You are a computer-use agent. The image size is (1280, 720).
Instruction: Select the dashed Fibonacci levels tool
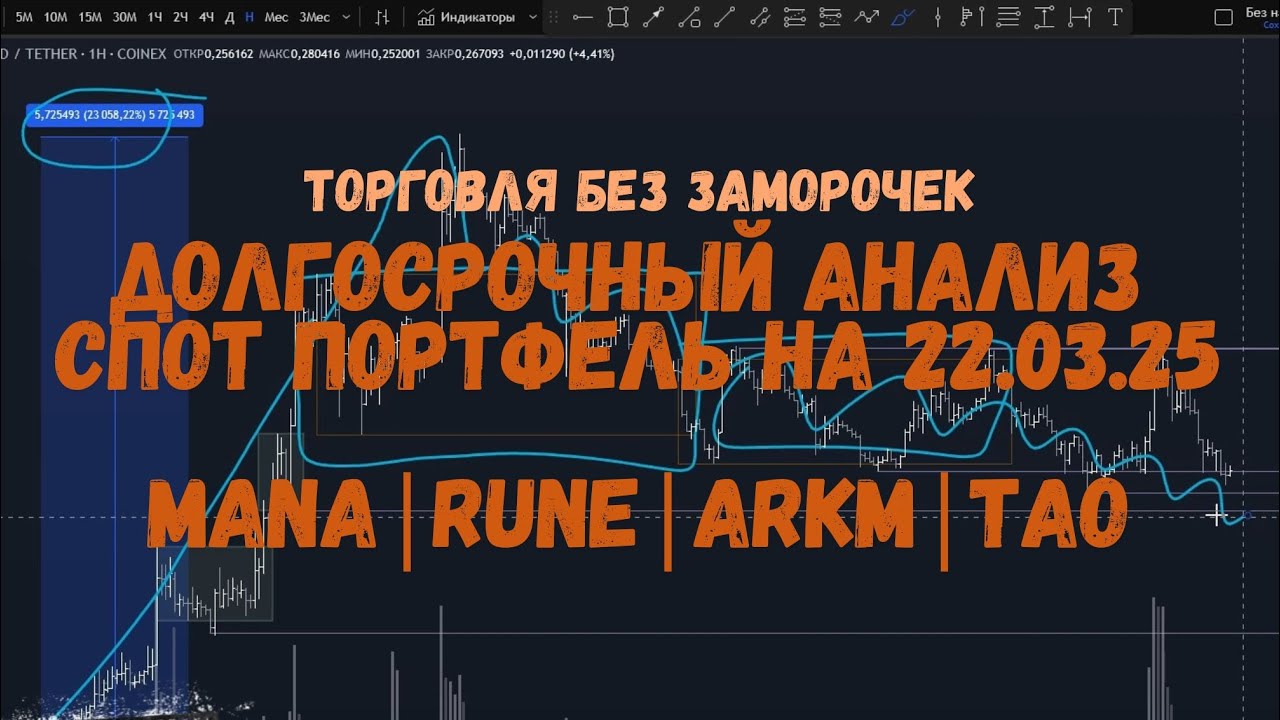[830, 17]
